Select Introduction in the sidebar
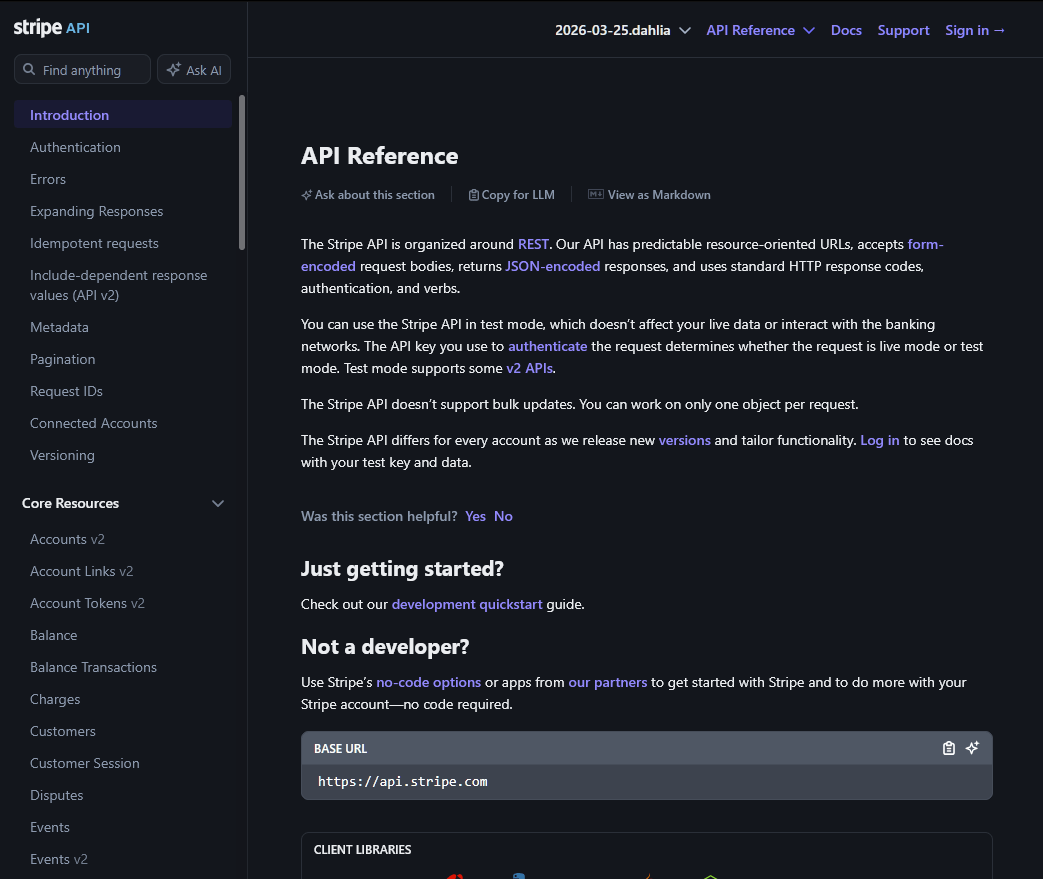Image resolution: width=1043 pixels, height=879 pixels. coord(122,114)
